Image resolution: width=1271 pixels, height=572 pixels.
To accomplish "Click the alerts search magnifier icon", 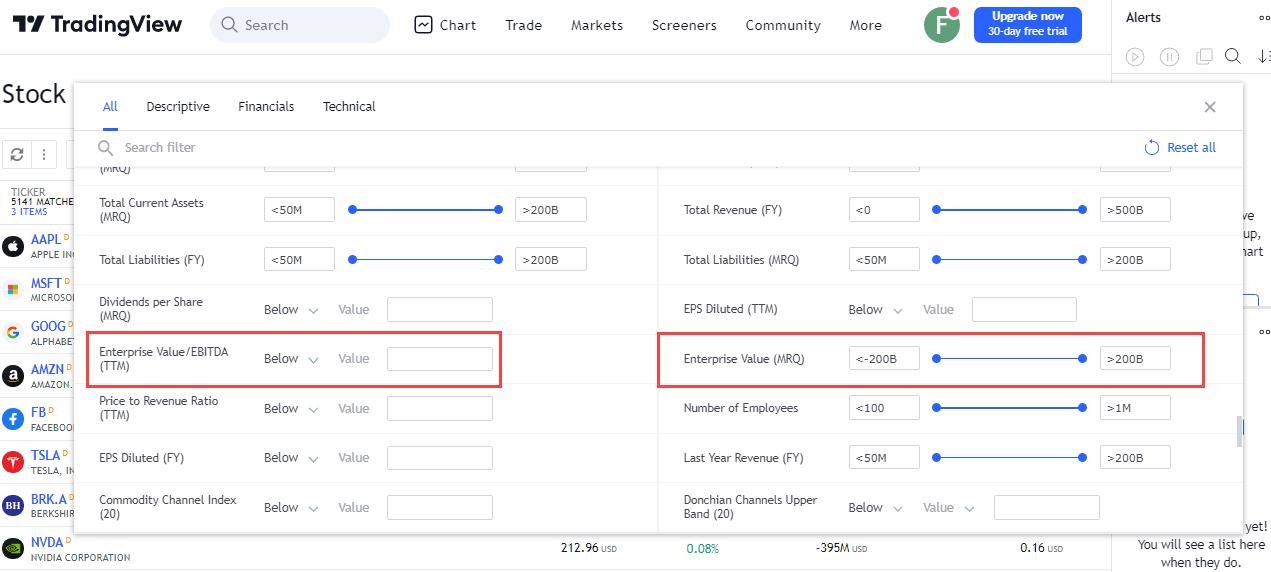I will point(1233,57).
